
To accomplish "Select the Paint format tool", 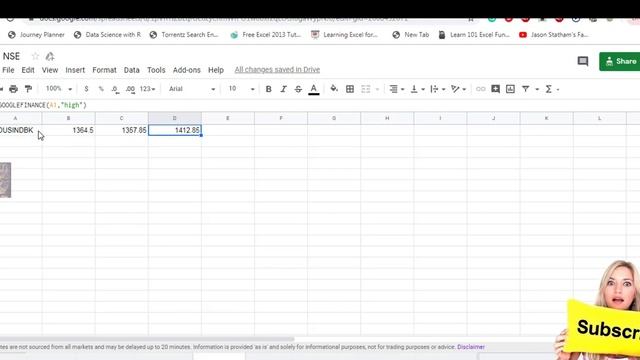I will 28,89.
